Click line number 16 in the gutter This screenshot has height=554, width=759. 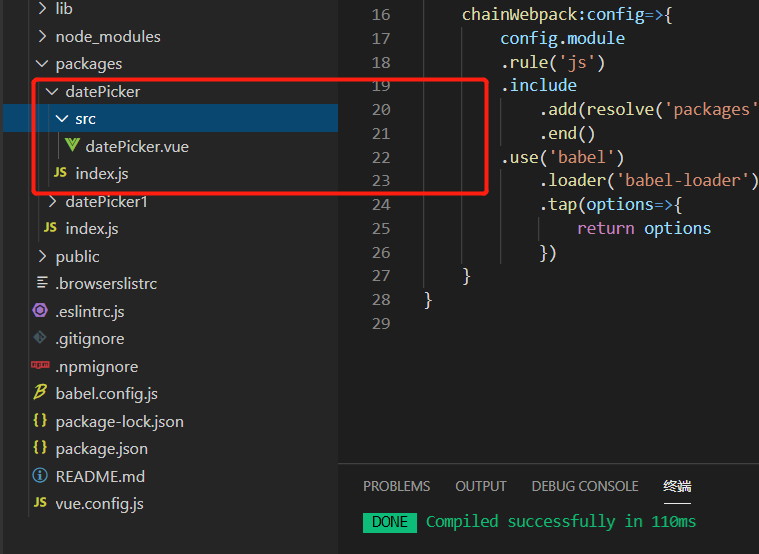pyautogui.click(x=381, y=15)
